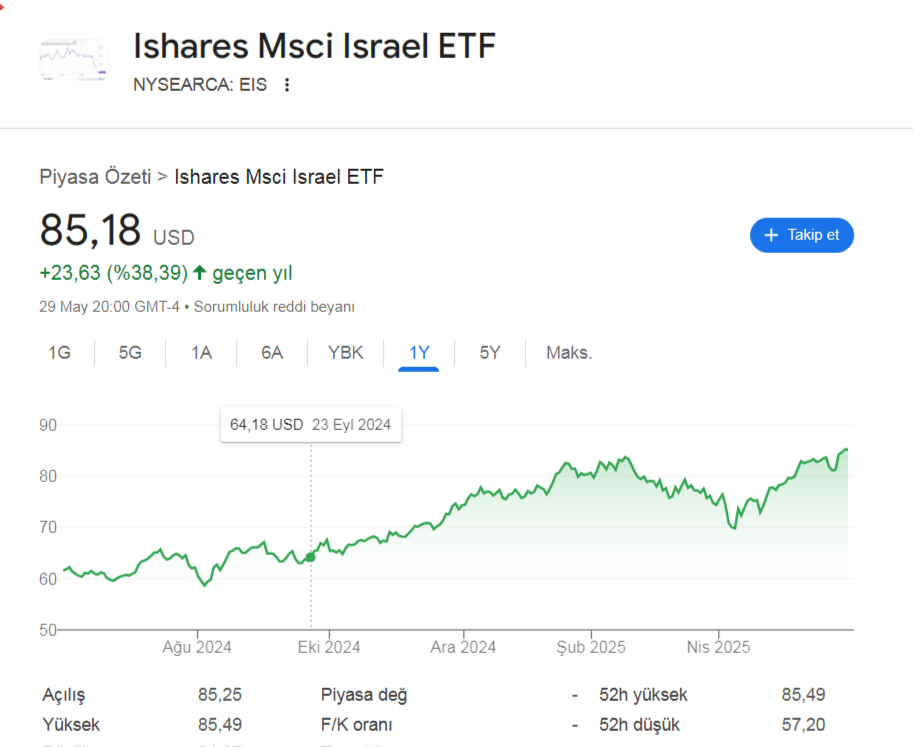Click the 64,18 USD chart tooltip
Image resolution: width=913 pixels, height=747 pixels.
coord(310,424)
